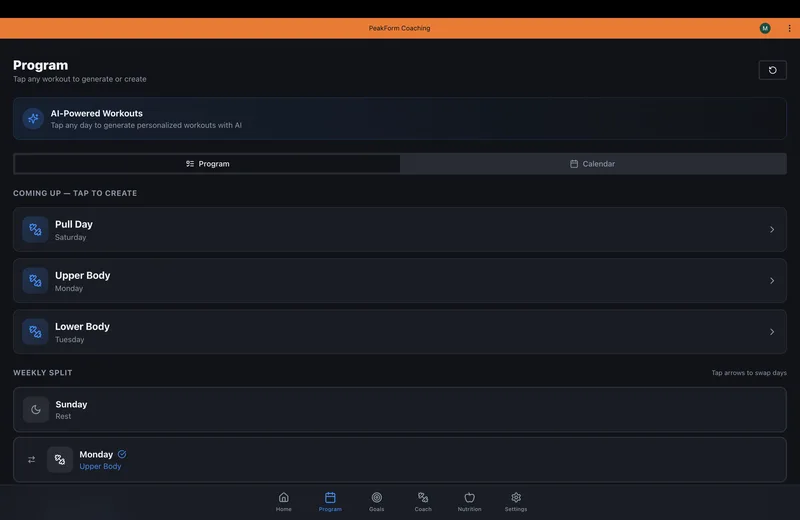This screenshot has width=800, height=520.
Task: Select the Sunday Rest row
Action: point(399,409)
